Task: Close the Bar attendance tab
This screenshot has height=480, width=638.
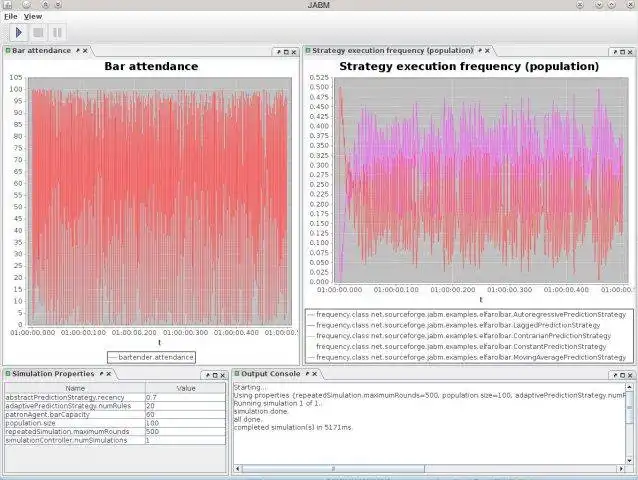Action: 85,51
